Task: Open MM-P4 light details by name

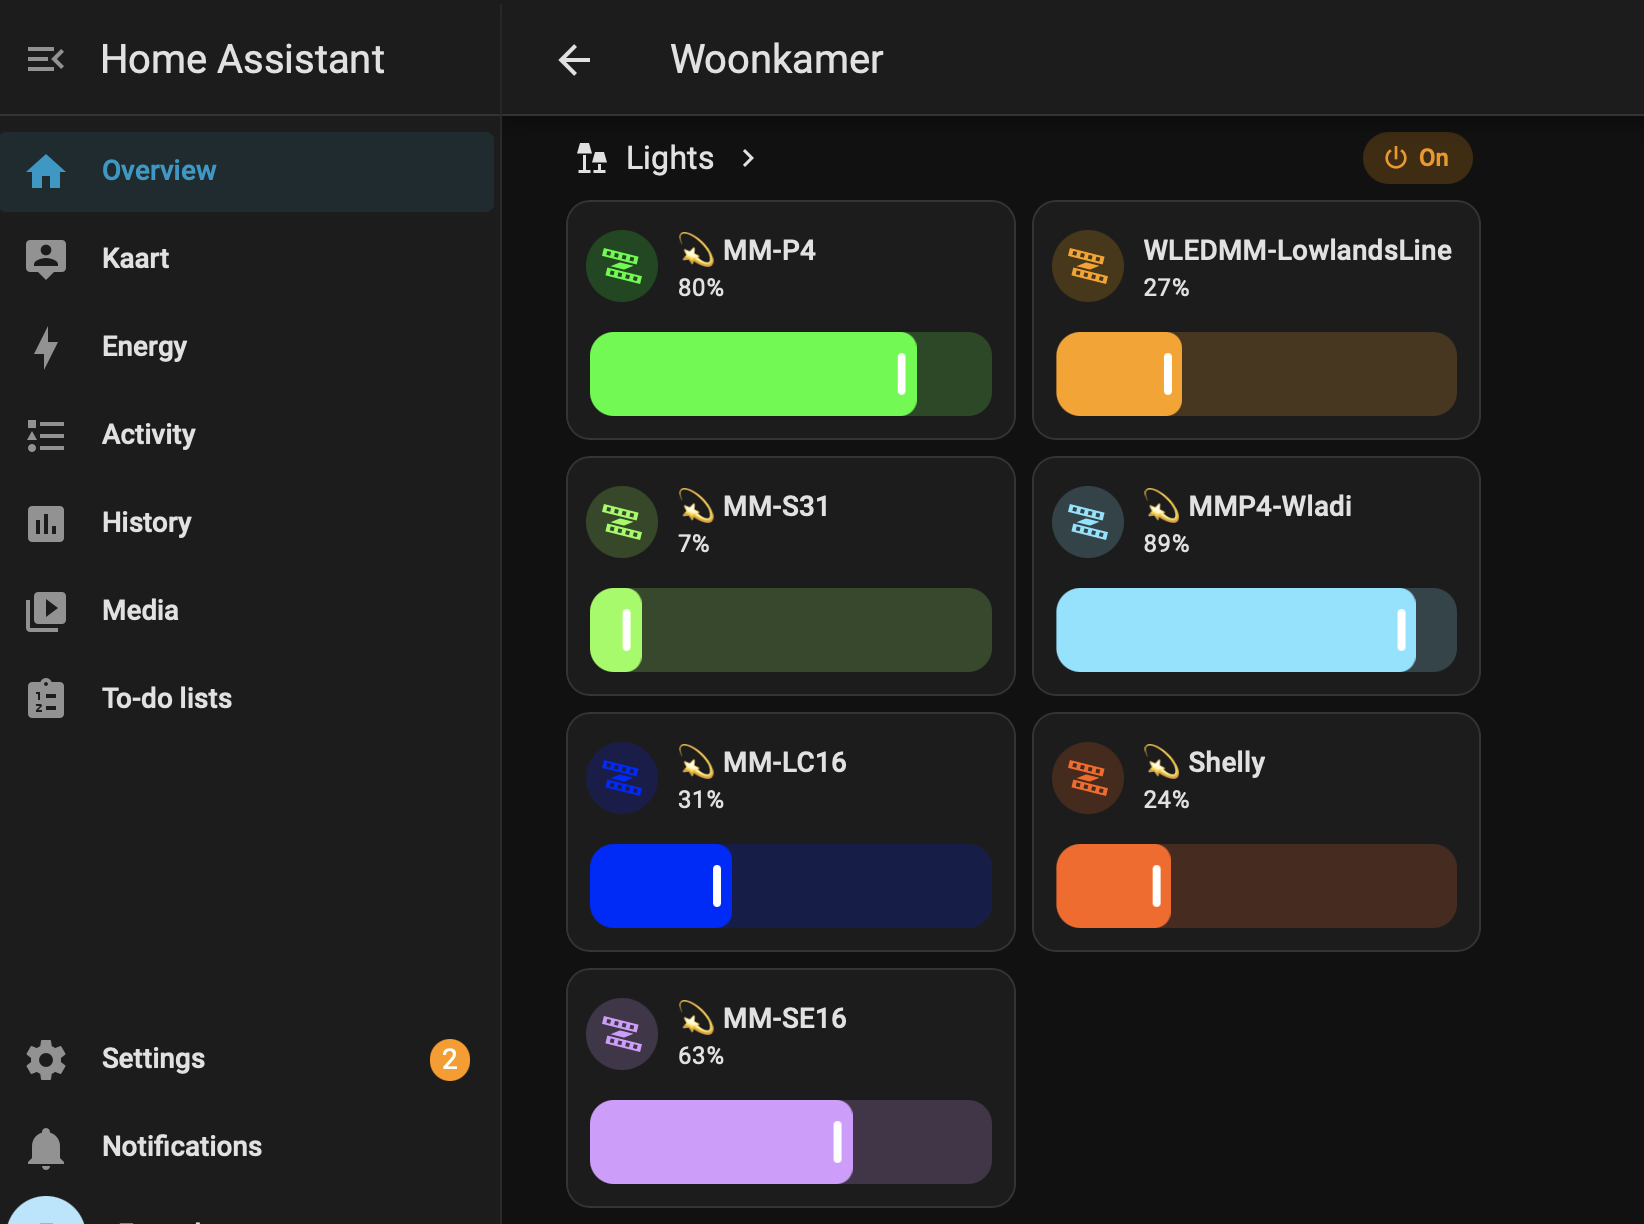Action: (769, 250)
